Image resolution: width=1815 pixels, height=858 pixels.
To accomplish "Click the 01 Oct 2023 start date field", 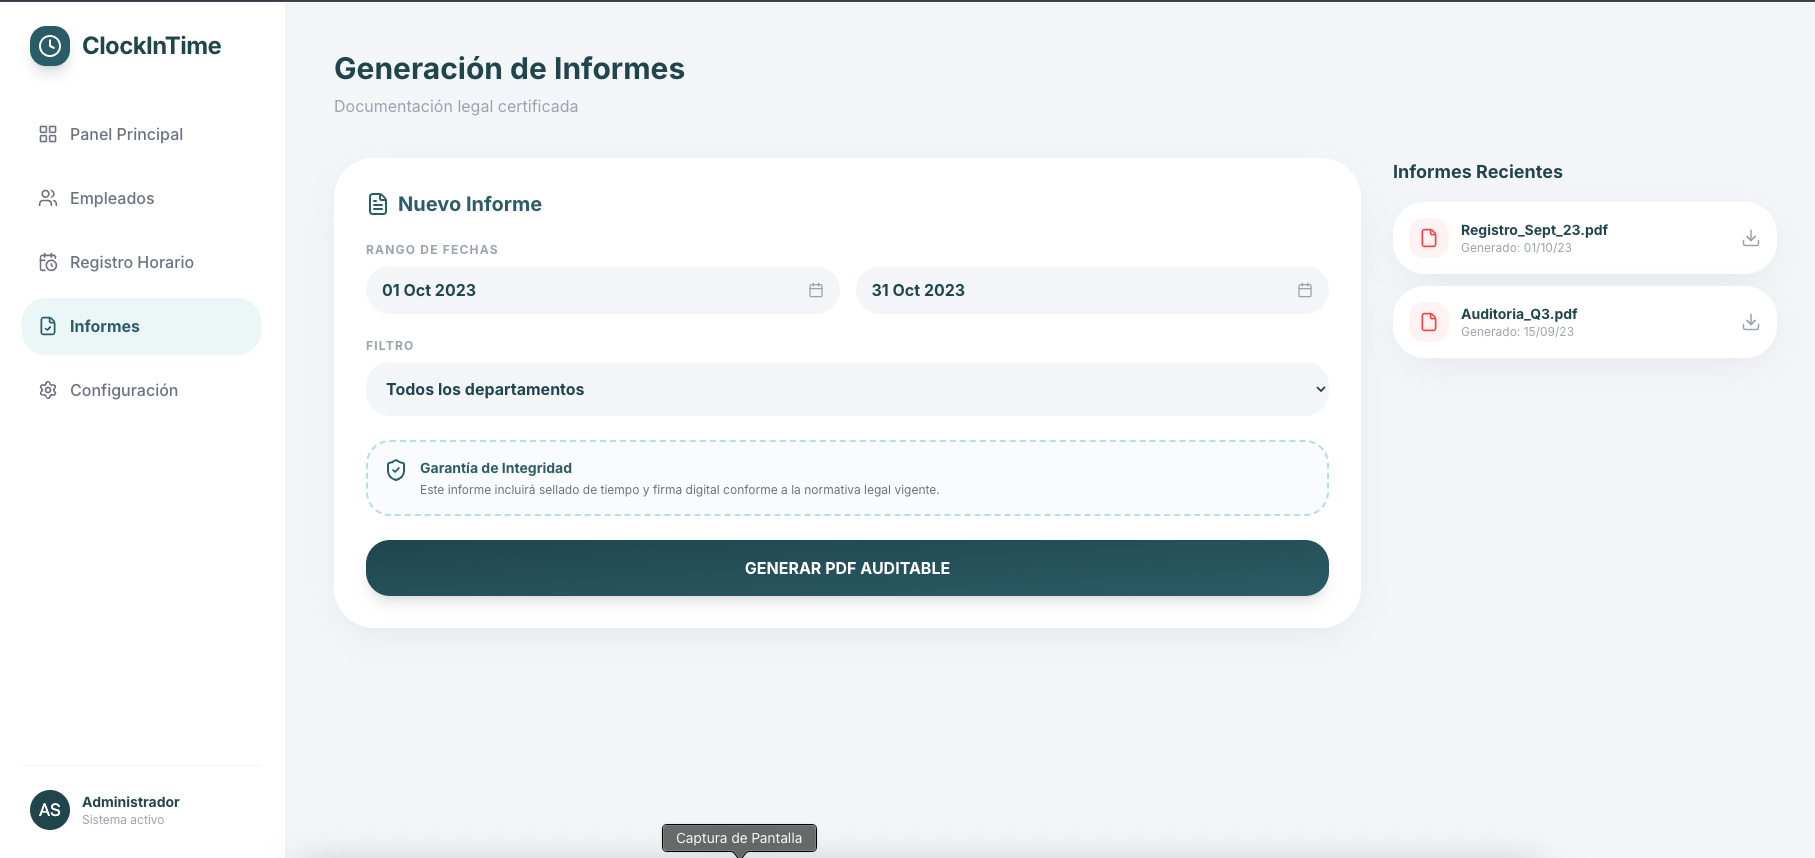I will [590, 290].
